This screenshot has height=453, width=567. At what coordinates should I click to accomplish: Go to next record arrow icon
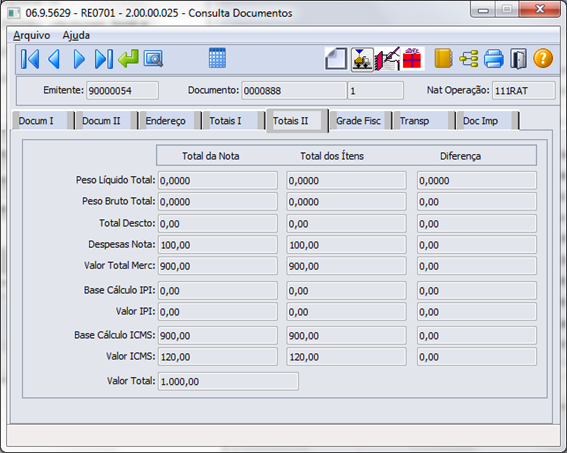(79, 59)
